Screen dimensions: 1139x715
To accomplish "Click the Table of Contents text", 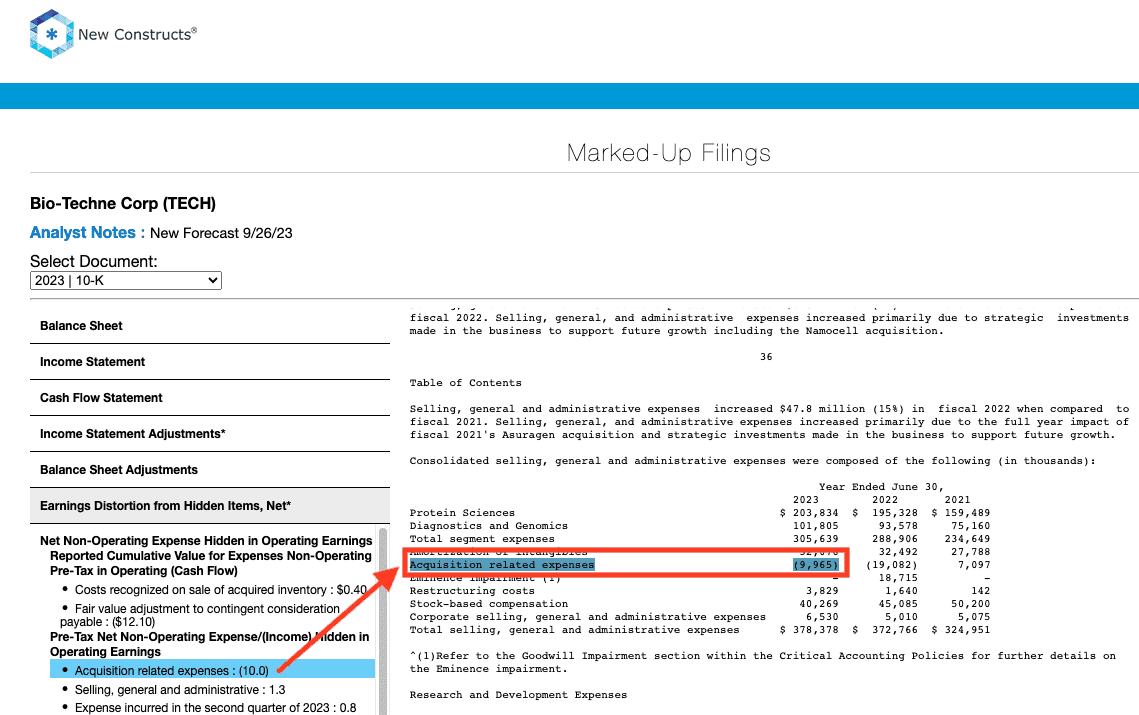I will click(466, 383).
